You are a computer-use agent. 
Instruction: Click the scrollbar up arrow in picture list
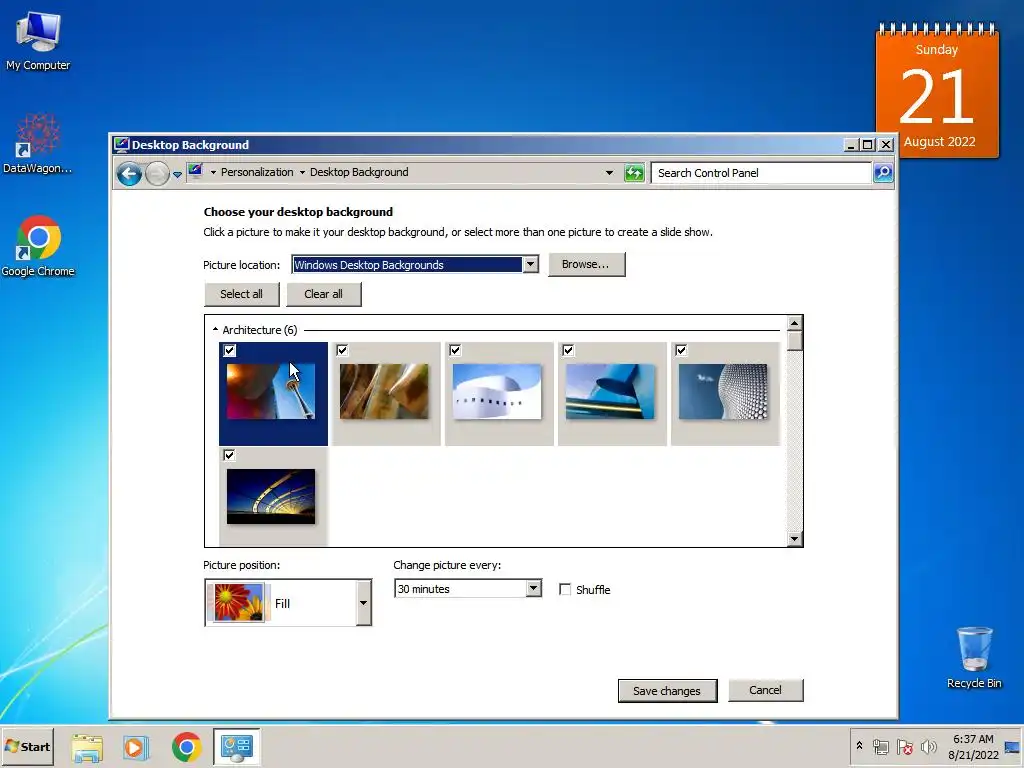coord(795,323)
